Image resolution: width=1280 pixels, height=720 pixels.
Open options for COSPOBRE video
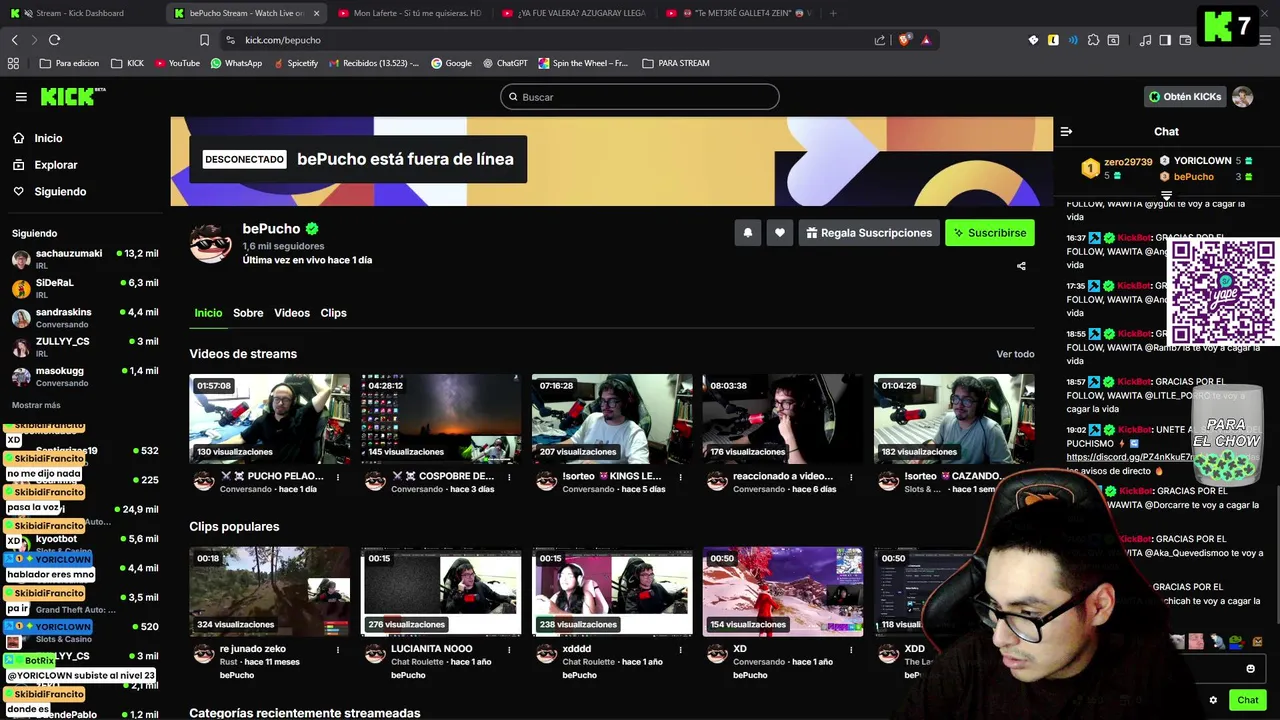[x=509, y=477]
